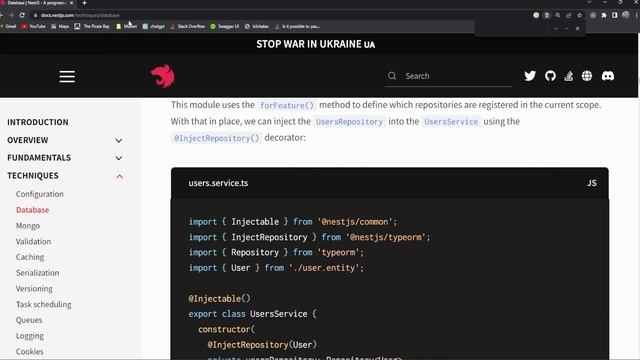
Task: Open the NestJS GitHub repository icon
Action: pos(550,76)
